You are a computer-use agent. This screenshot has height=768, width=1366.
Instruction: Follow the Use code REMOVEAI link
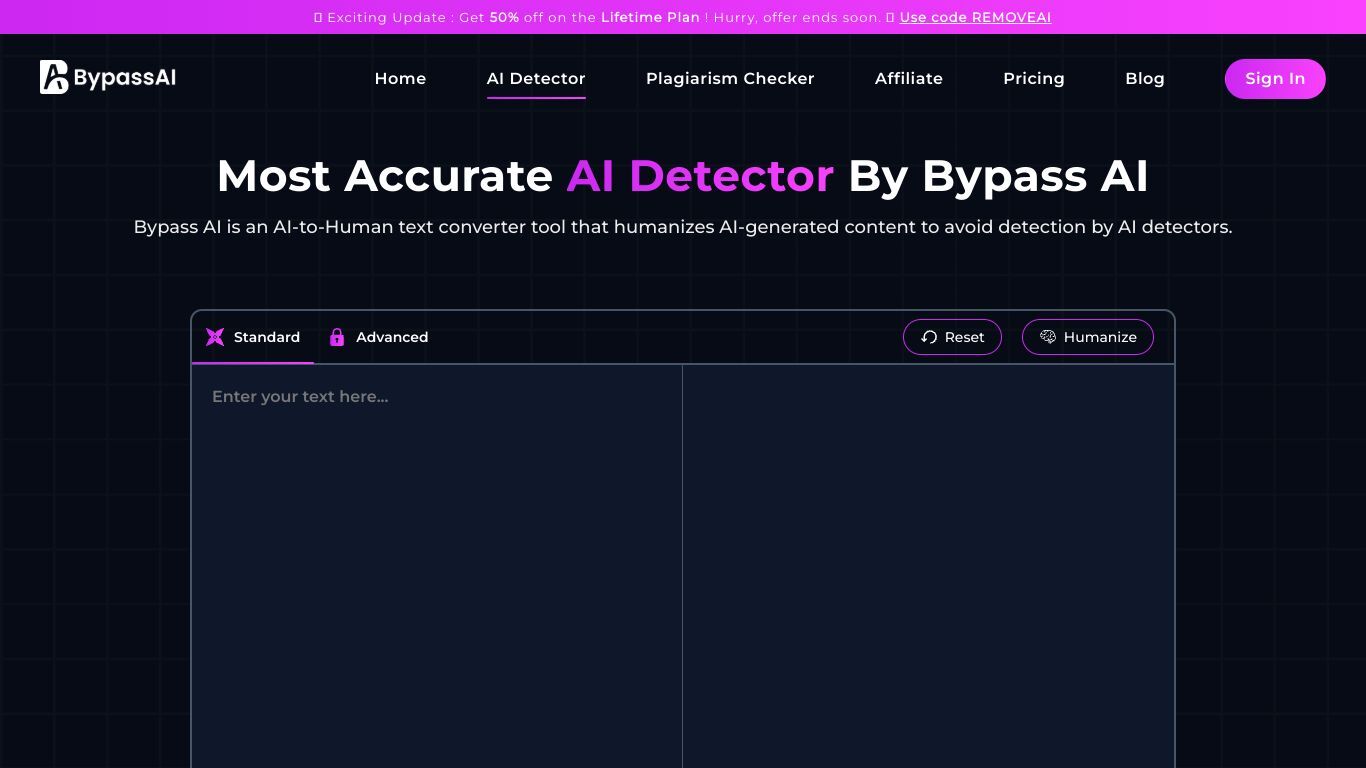click(975, 17)
